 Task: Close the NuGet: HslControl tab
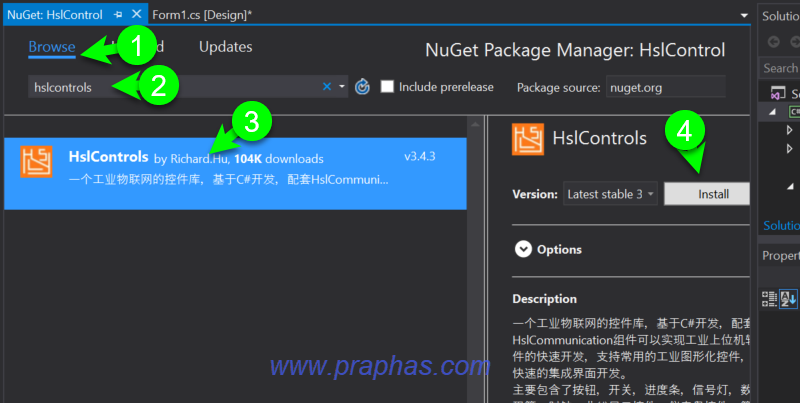(136, 14)
